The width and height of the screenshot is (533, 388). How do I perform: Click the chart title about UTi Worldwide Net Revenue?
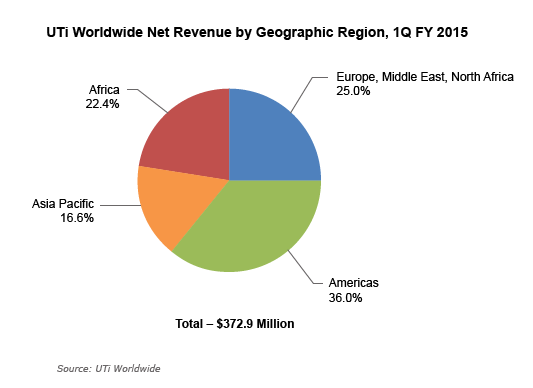tap(257, 33)
